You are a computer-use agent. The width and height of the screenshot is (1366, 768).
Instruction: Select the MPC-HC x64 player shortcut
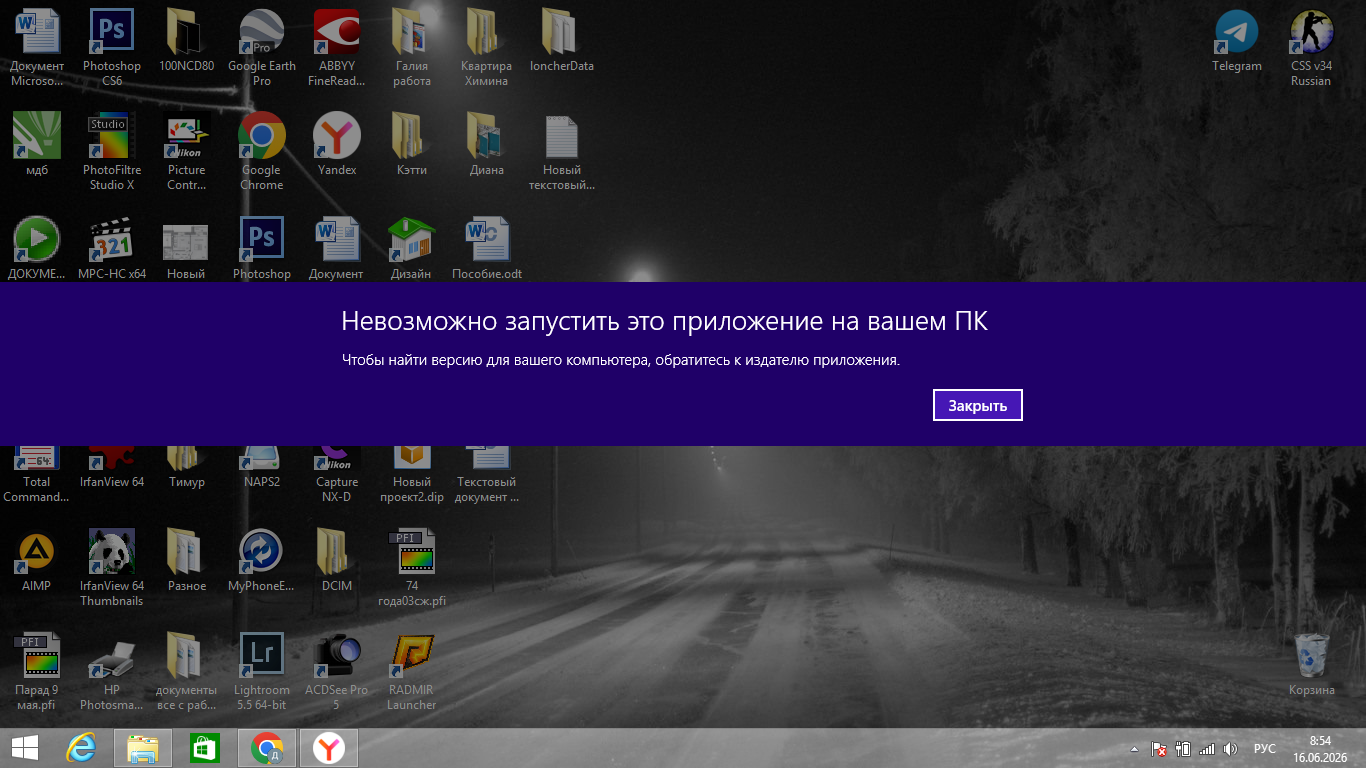(x=112, y=247)
